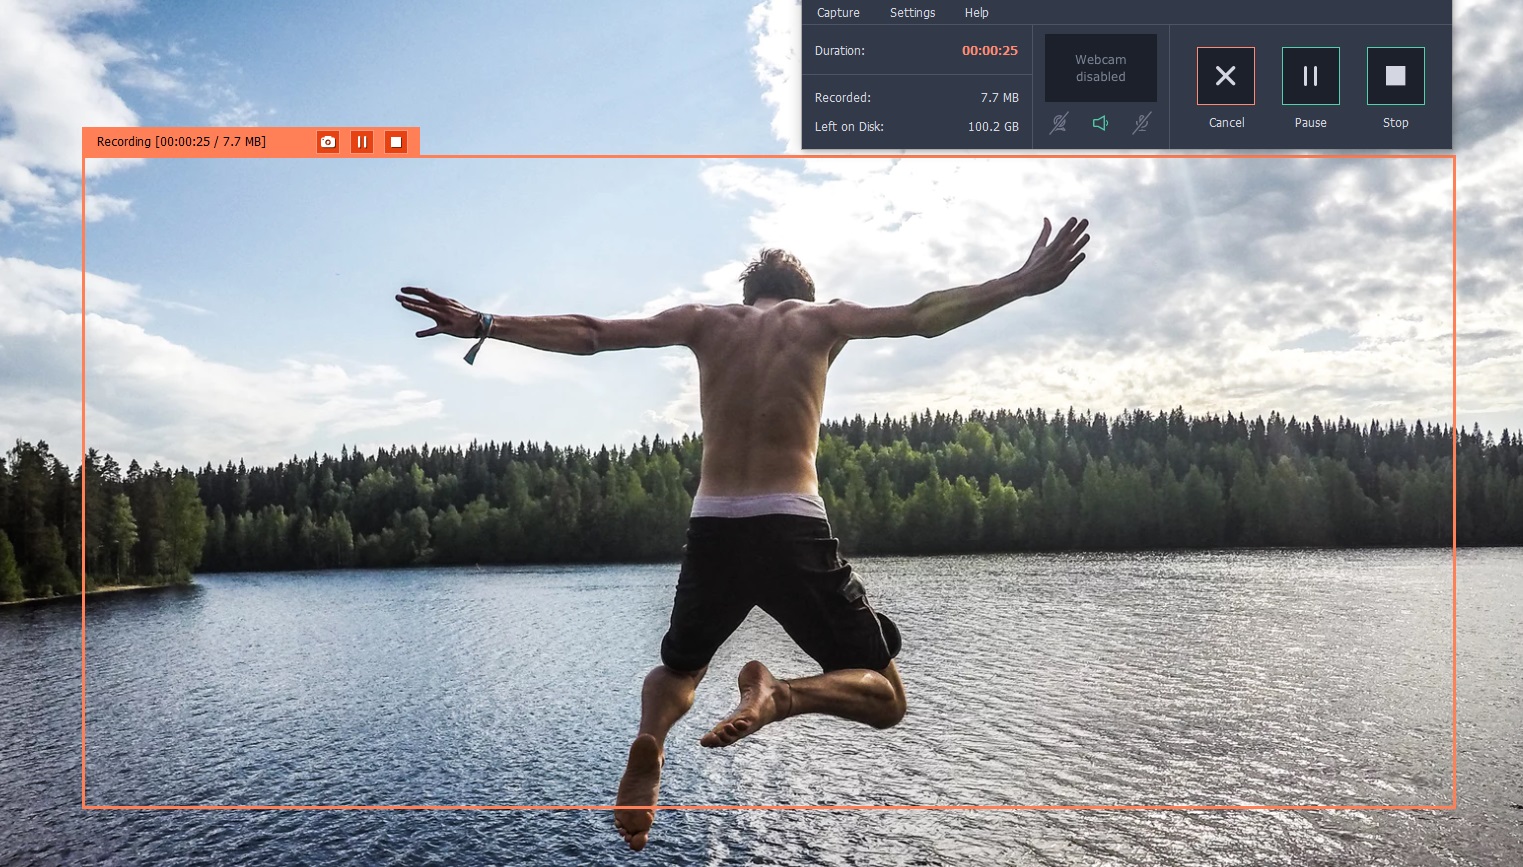This screenshot has width=1523, height=867.
Task: Click the red Duration timer 00:00:25
Action: tap(989, 51)
